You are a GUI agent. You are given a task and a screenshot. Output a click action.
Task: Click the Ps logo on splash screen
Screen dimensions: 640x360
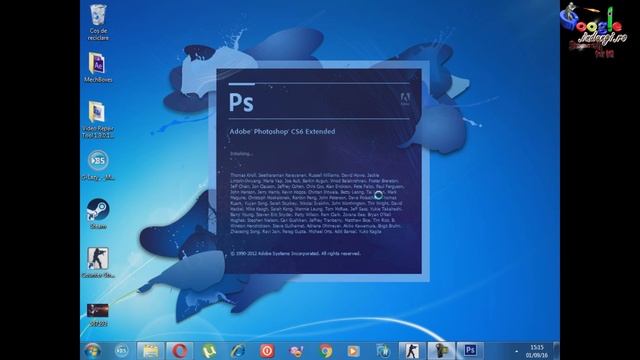tap(241, 102)
